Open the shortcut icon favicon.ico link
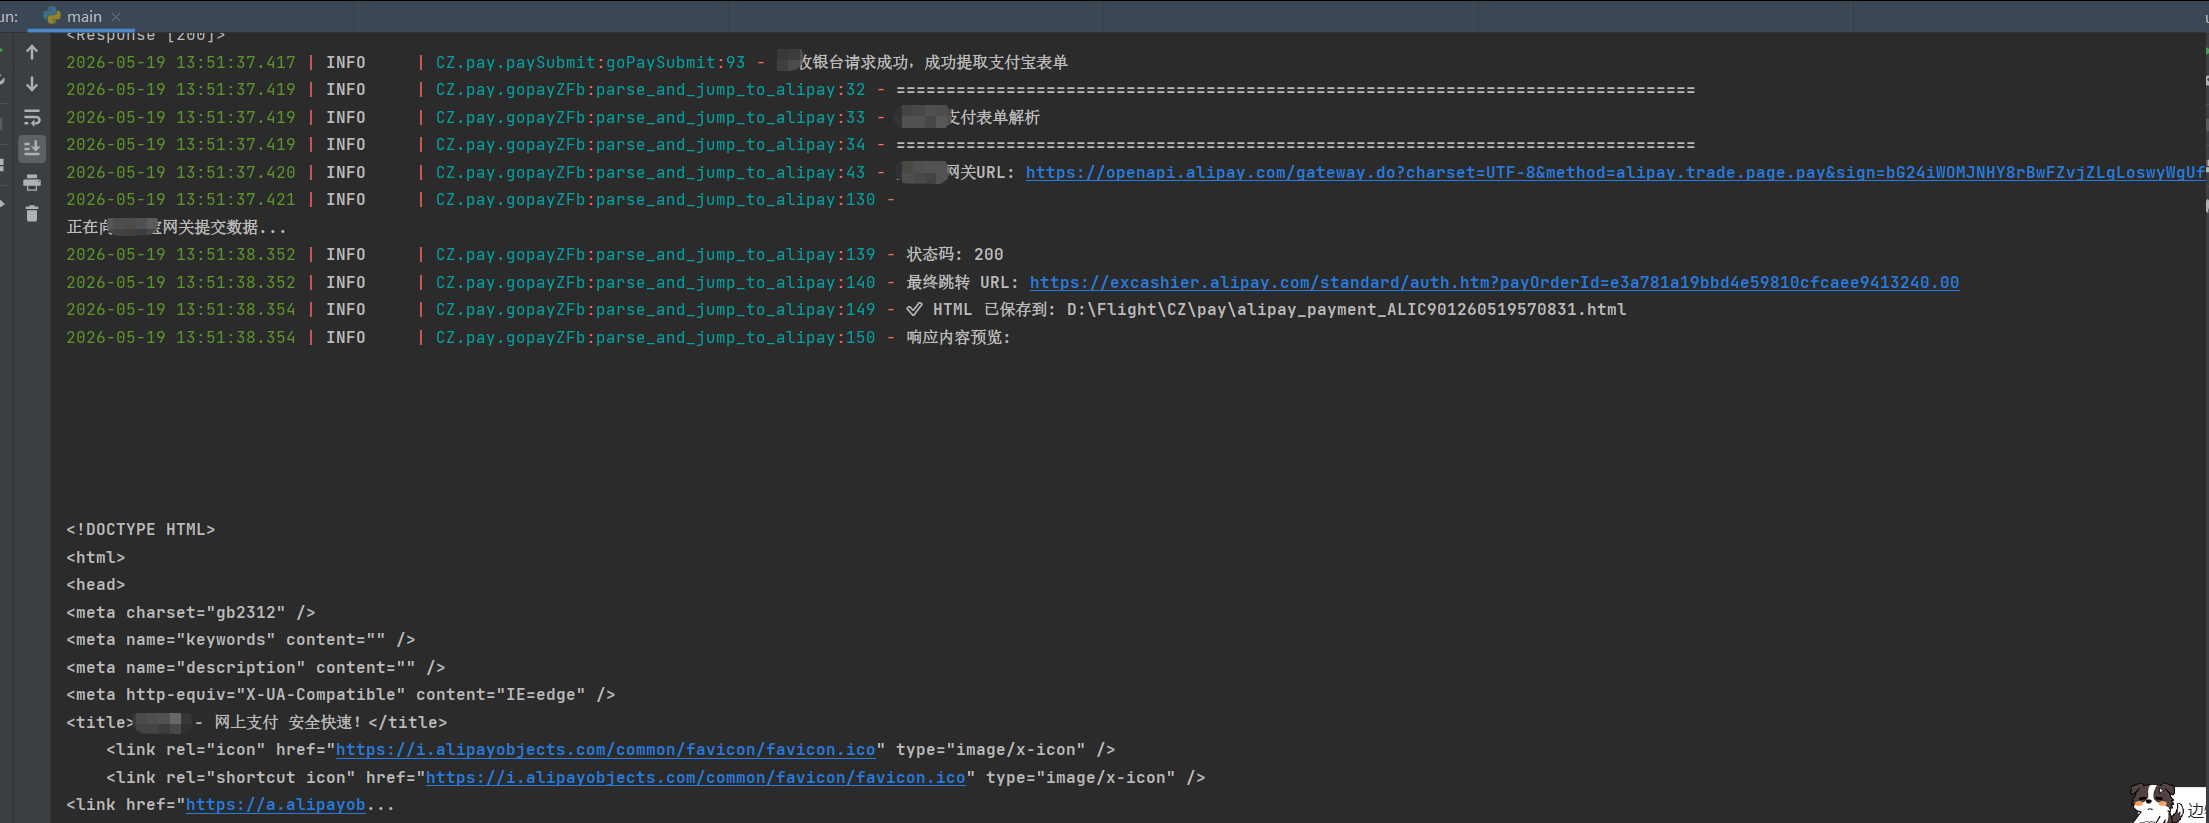The width and height of the screenshot is (2209, 823). coord(695,777)
